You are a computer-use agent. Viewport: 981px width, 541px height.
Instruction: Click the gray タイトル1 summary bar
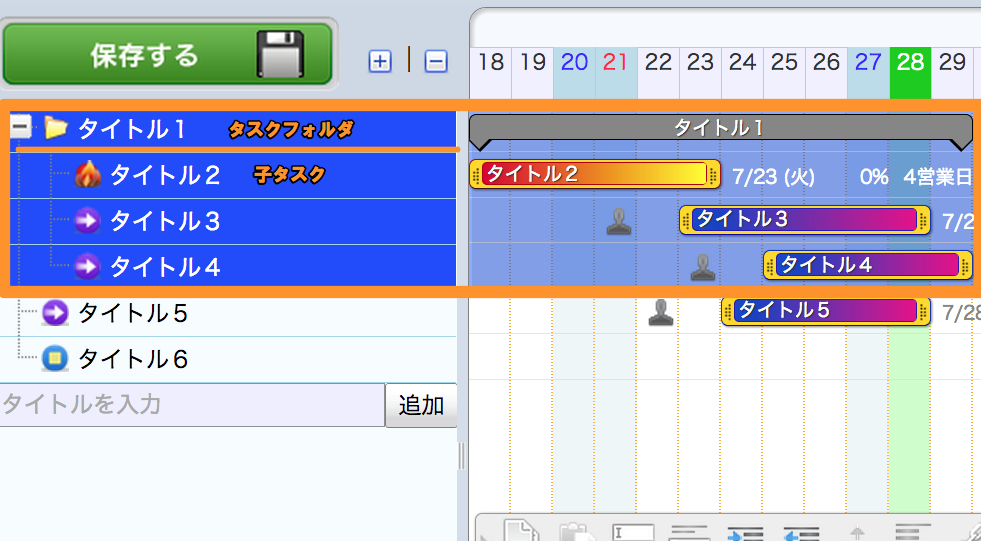(x=721, y=129)
